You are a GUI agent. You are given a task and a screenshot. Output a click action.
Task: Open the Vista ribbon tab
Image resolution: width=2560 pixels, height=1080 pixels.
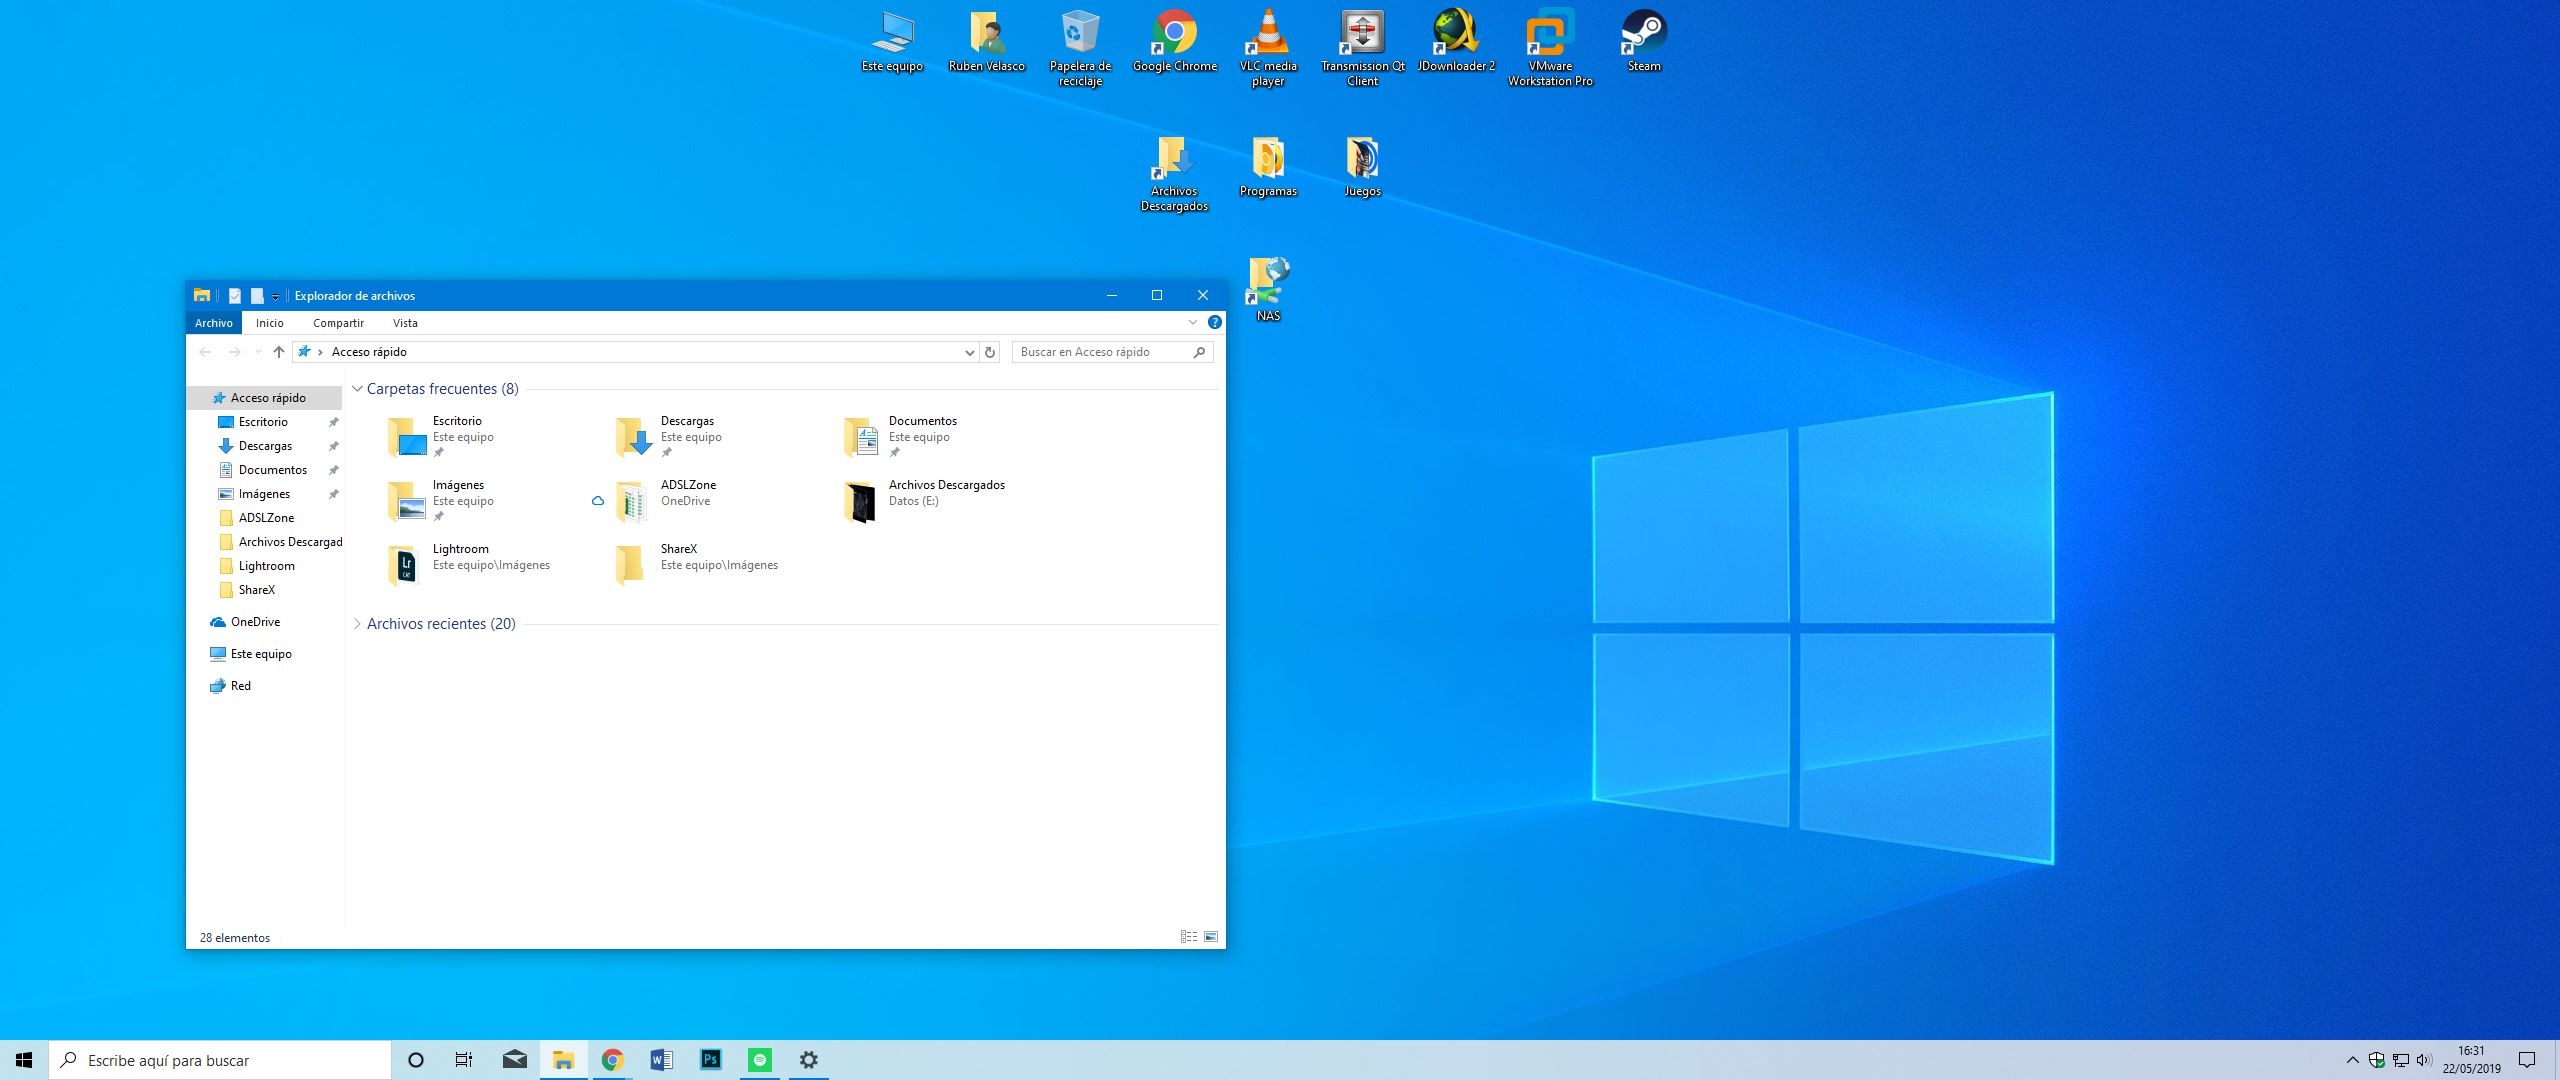pyautogui.click(x=405, y=323)
